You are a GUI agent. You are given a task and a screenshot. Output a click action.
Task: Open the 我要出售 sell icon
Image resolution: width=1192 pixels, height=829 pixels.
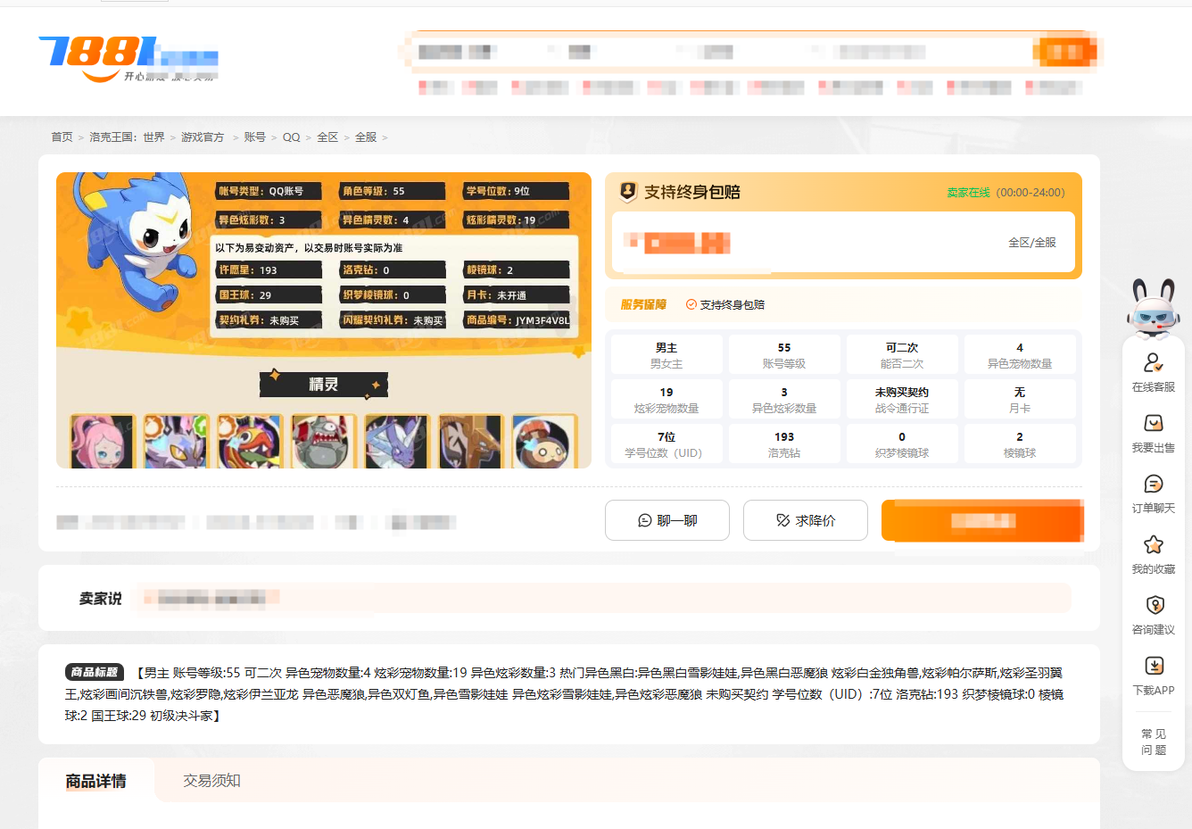click(x=1153, y=423)
